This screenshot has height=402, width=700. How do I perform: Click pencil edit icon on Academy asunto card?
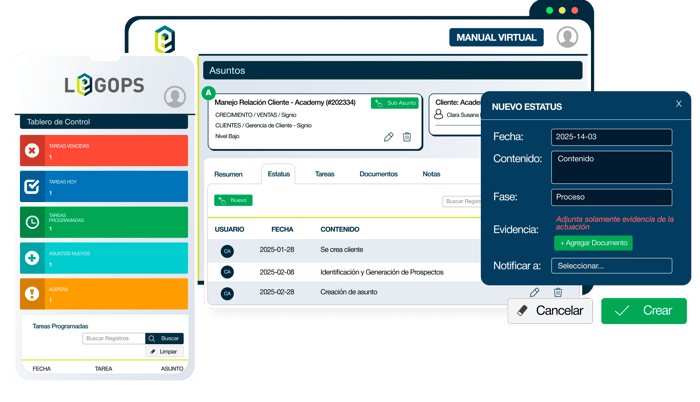coord(388,137)
